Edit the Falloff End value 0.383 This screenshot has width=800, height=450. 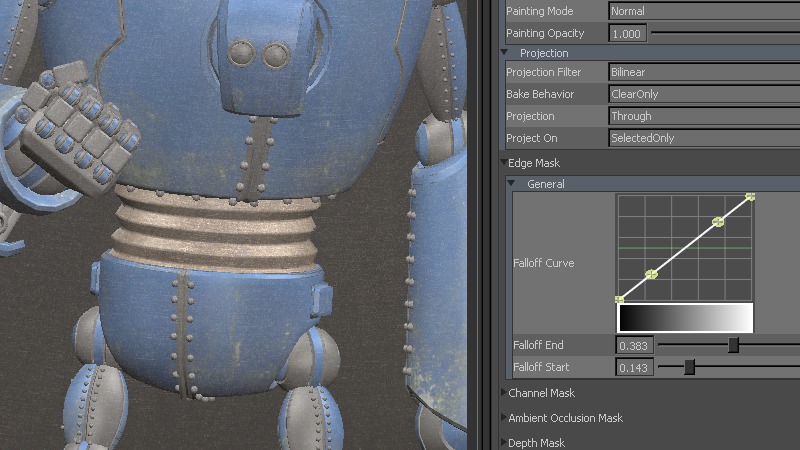click(634, 345)
